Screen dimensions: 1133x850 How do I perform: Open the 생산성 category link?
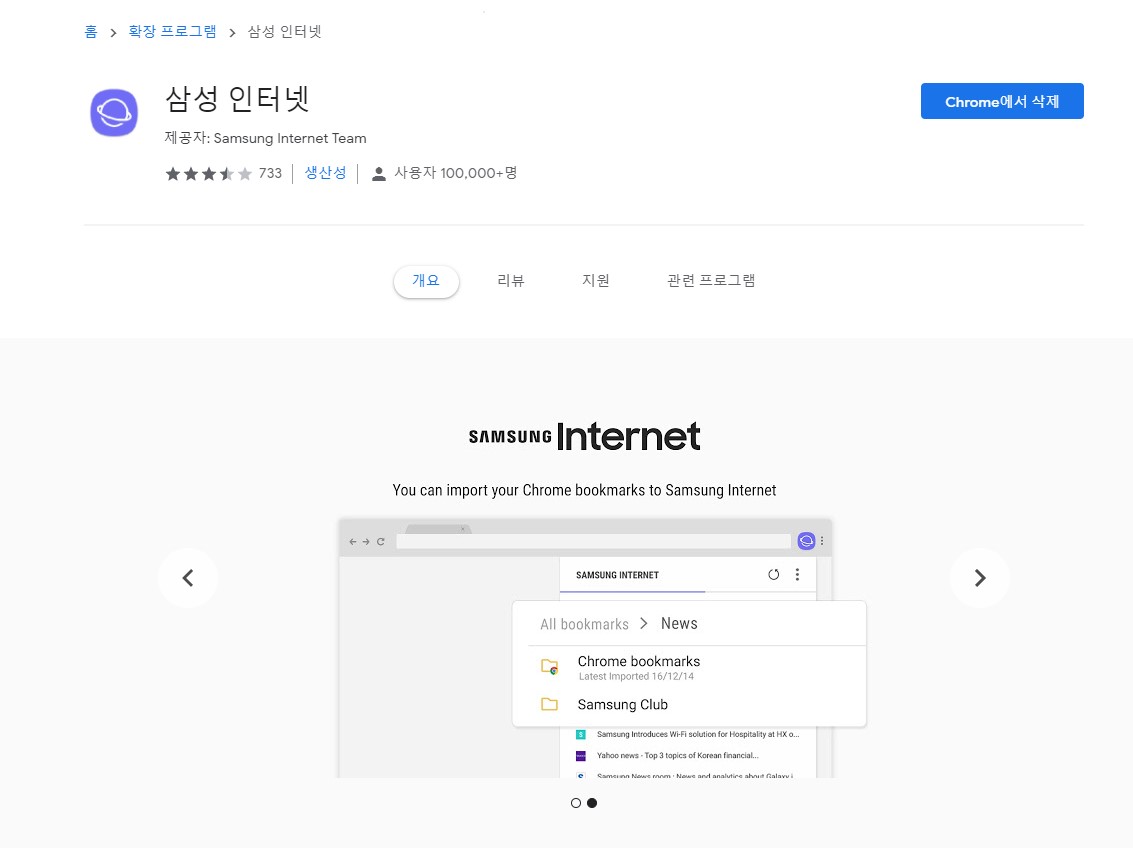[325, 173]
